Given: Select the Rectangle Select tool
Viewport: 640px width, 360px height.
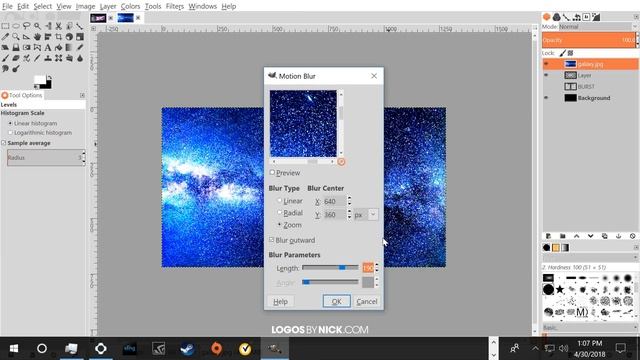Looking at the screenshot, I should click(x=5, y=26).
